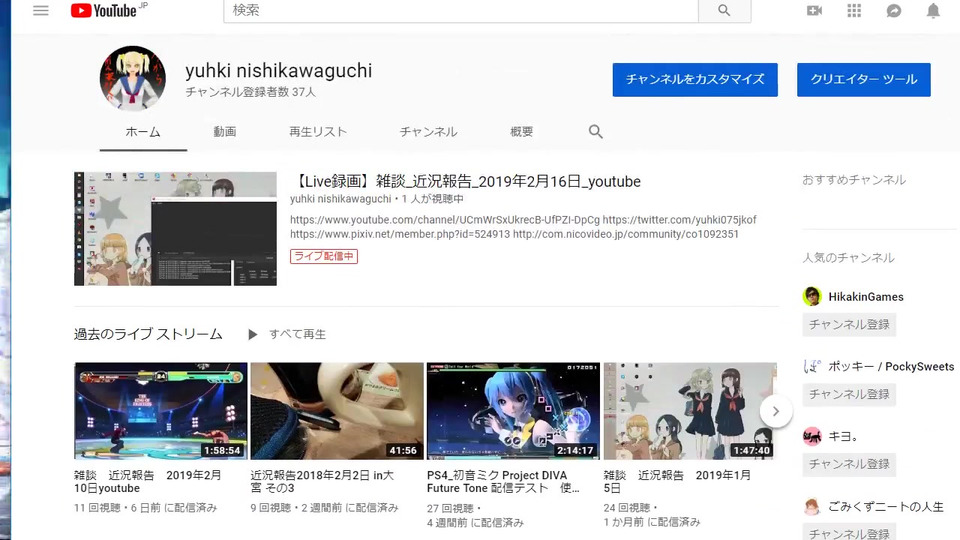Click the play all triangle icon
960x540 pixels.
[x=252, y=334]
